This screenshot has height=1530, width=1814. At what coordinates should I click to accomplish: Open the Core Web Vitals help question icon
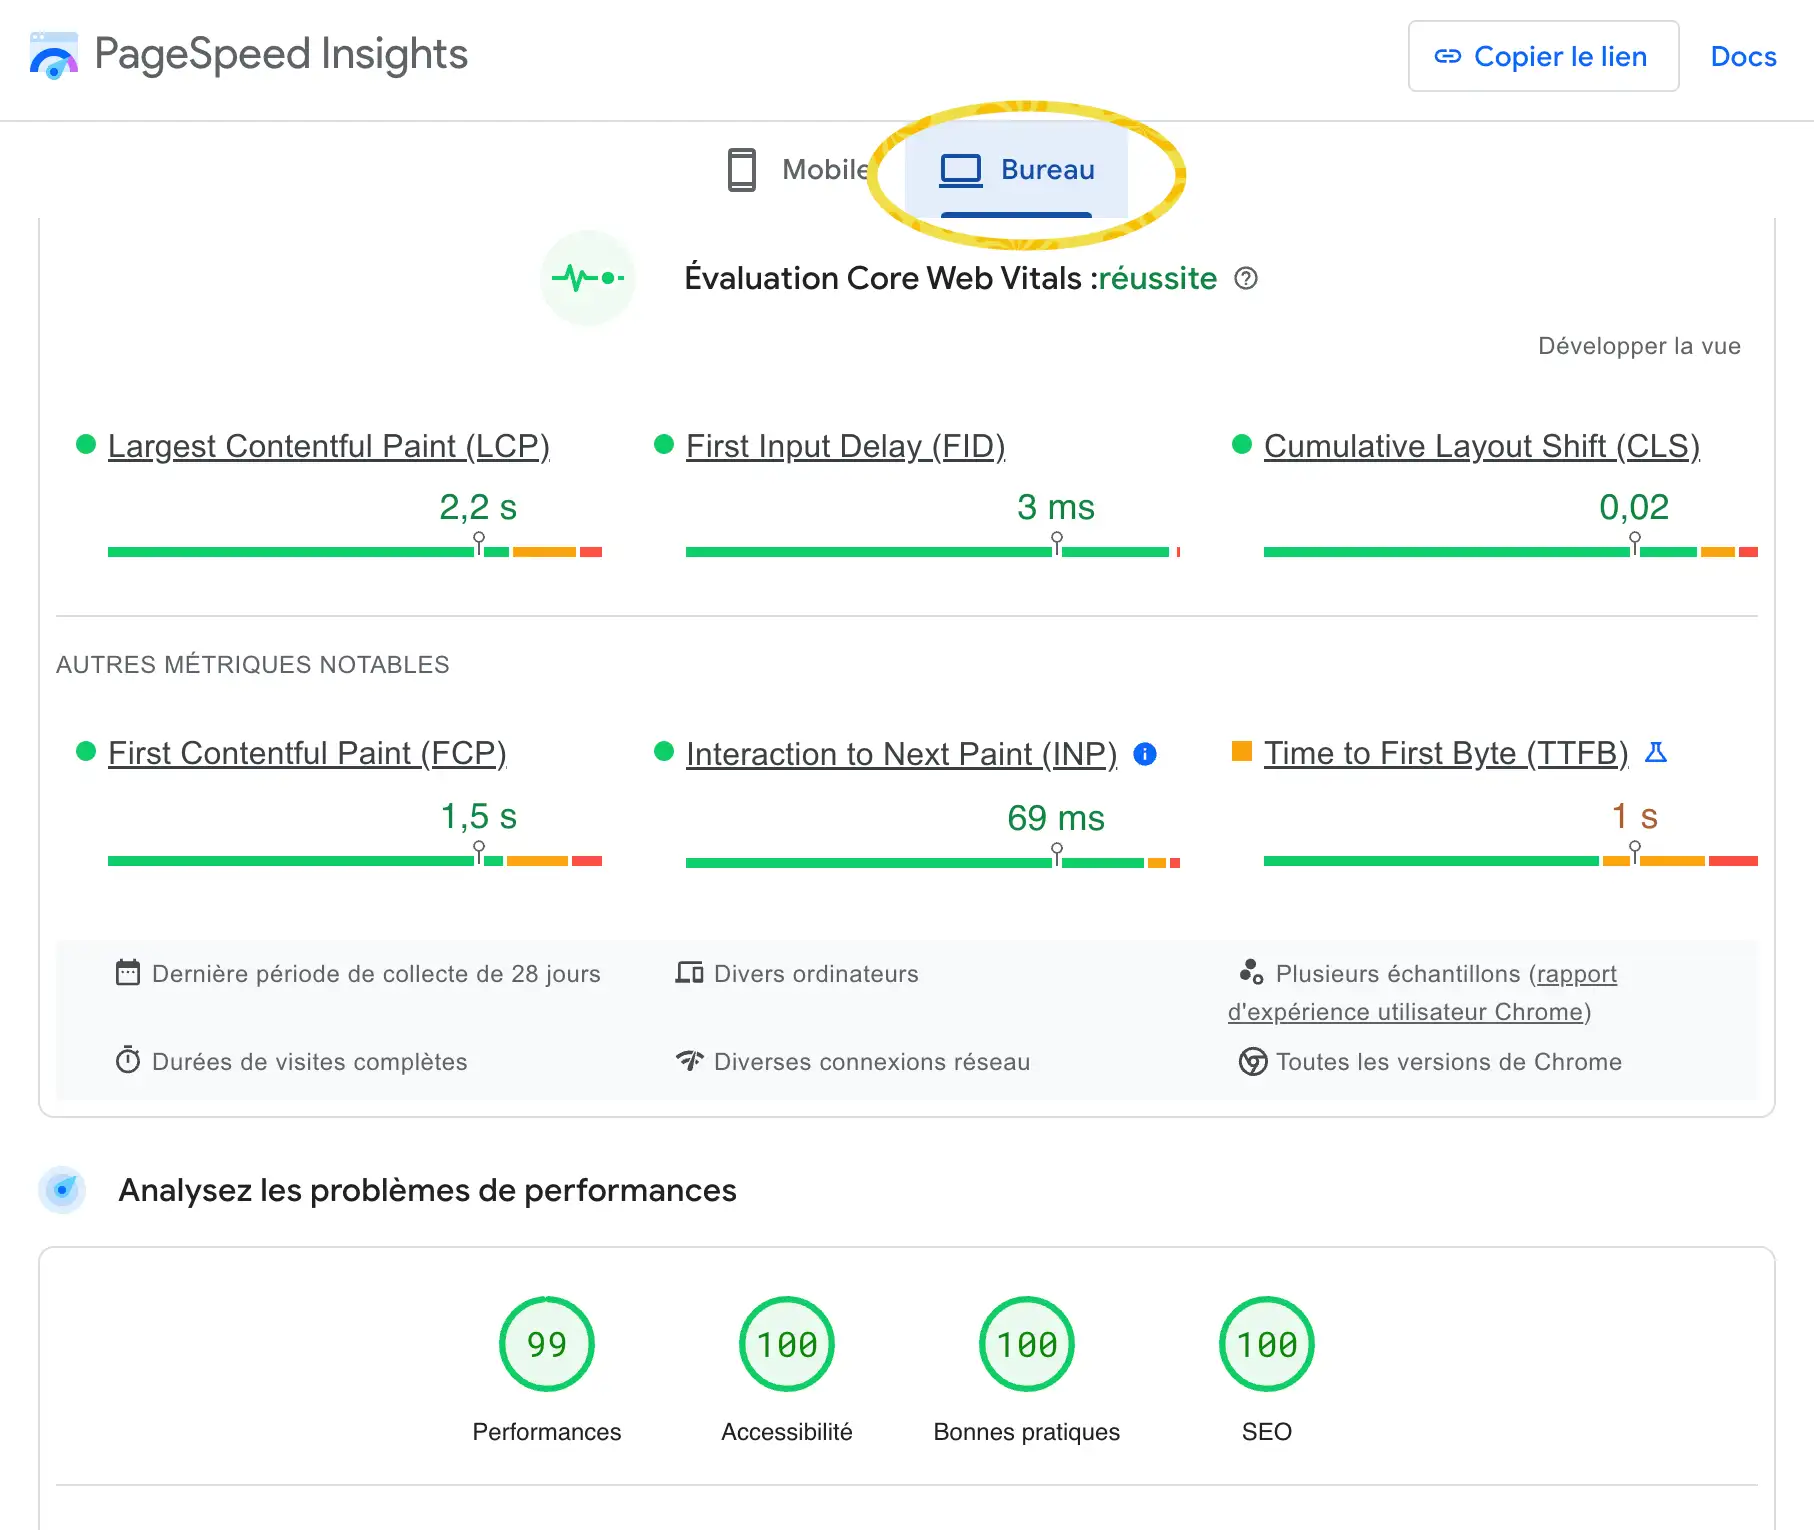click(1246, 278)
